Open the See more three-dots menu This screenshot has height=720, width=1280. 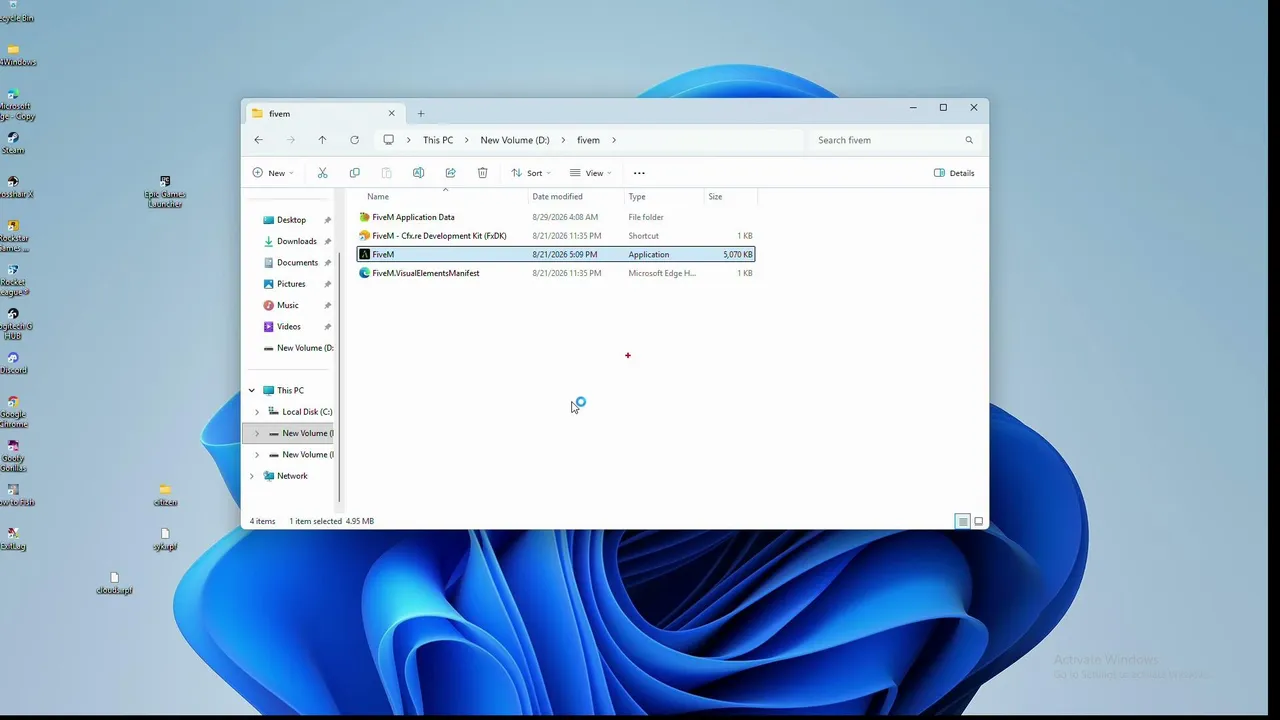coord(639,173)
